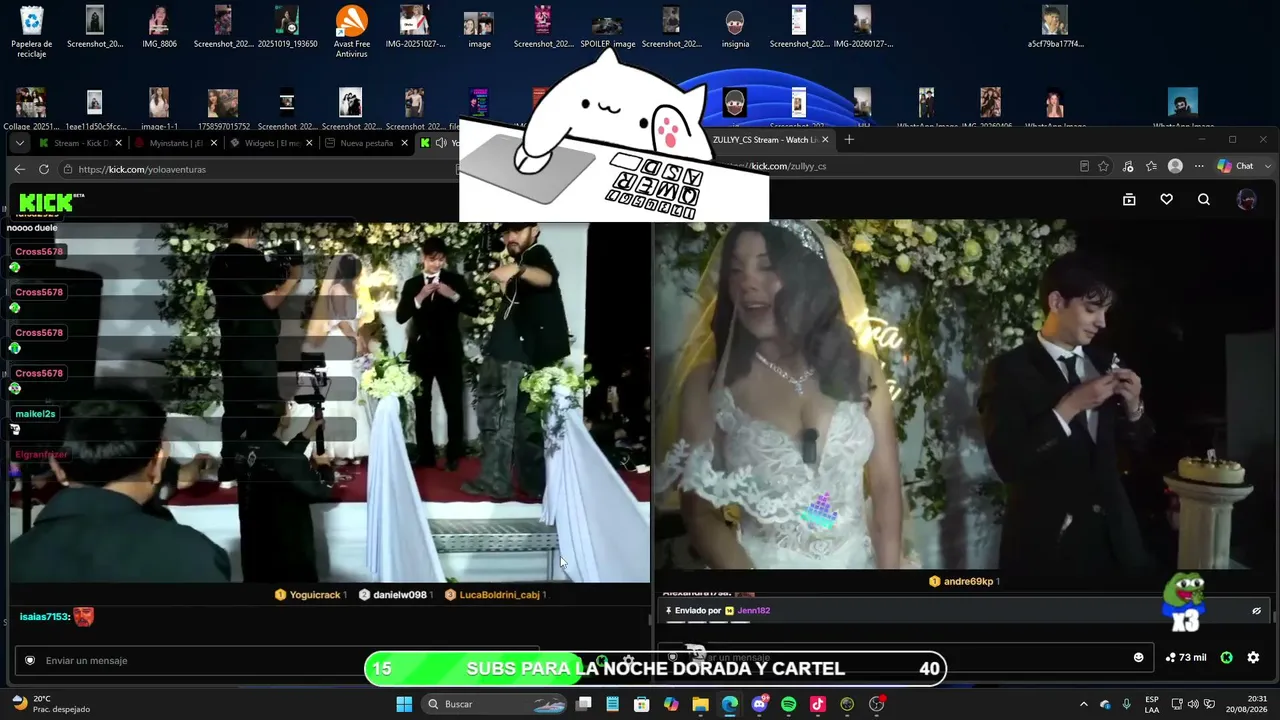Close the Myinstants tab
This screenshot has width=1280, height=720.
pos(213,143)
